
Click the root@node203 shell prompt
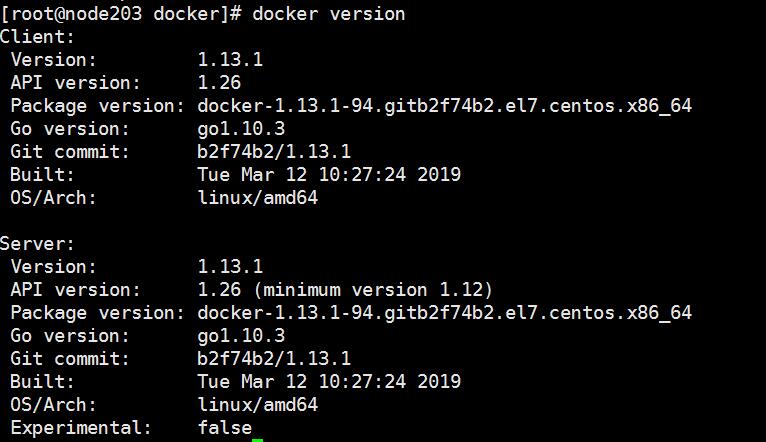pos(121,14)
